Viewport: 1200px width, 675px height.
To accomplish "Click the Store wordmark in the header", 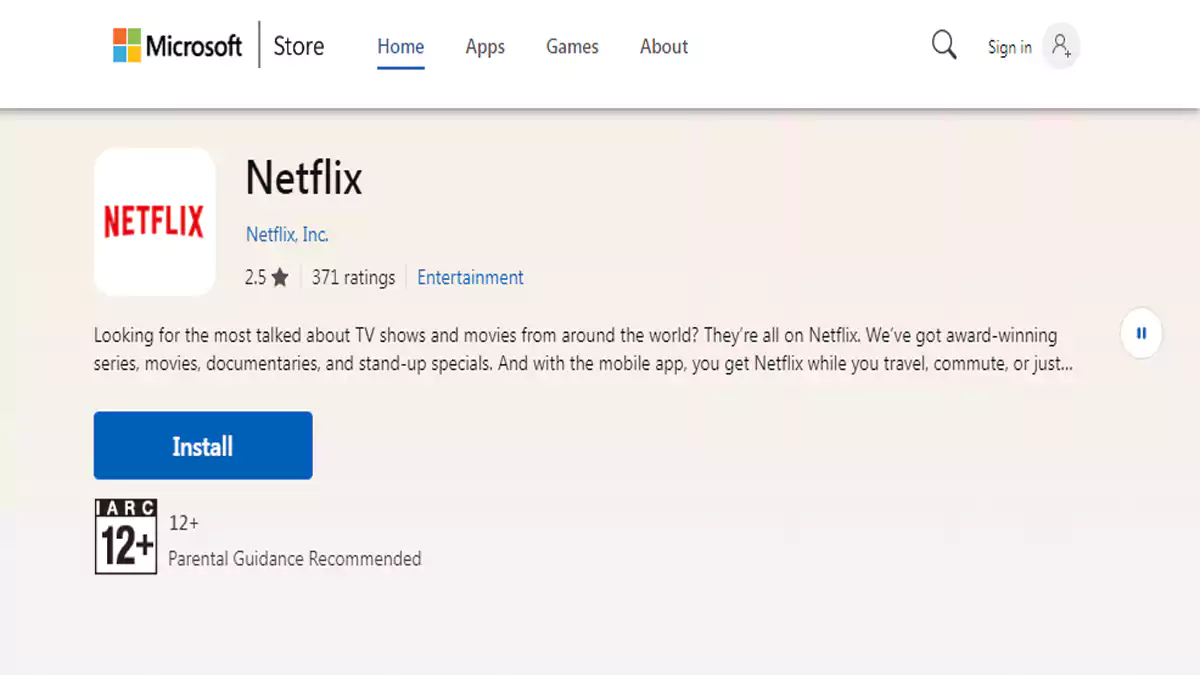I will pos(297,46).
